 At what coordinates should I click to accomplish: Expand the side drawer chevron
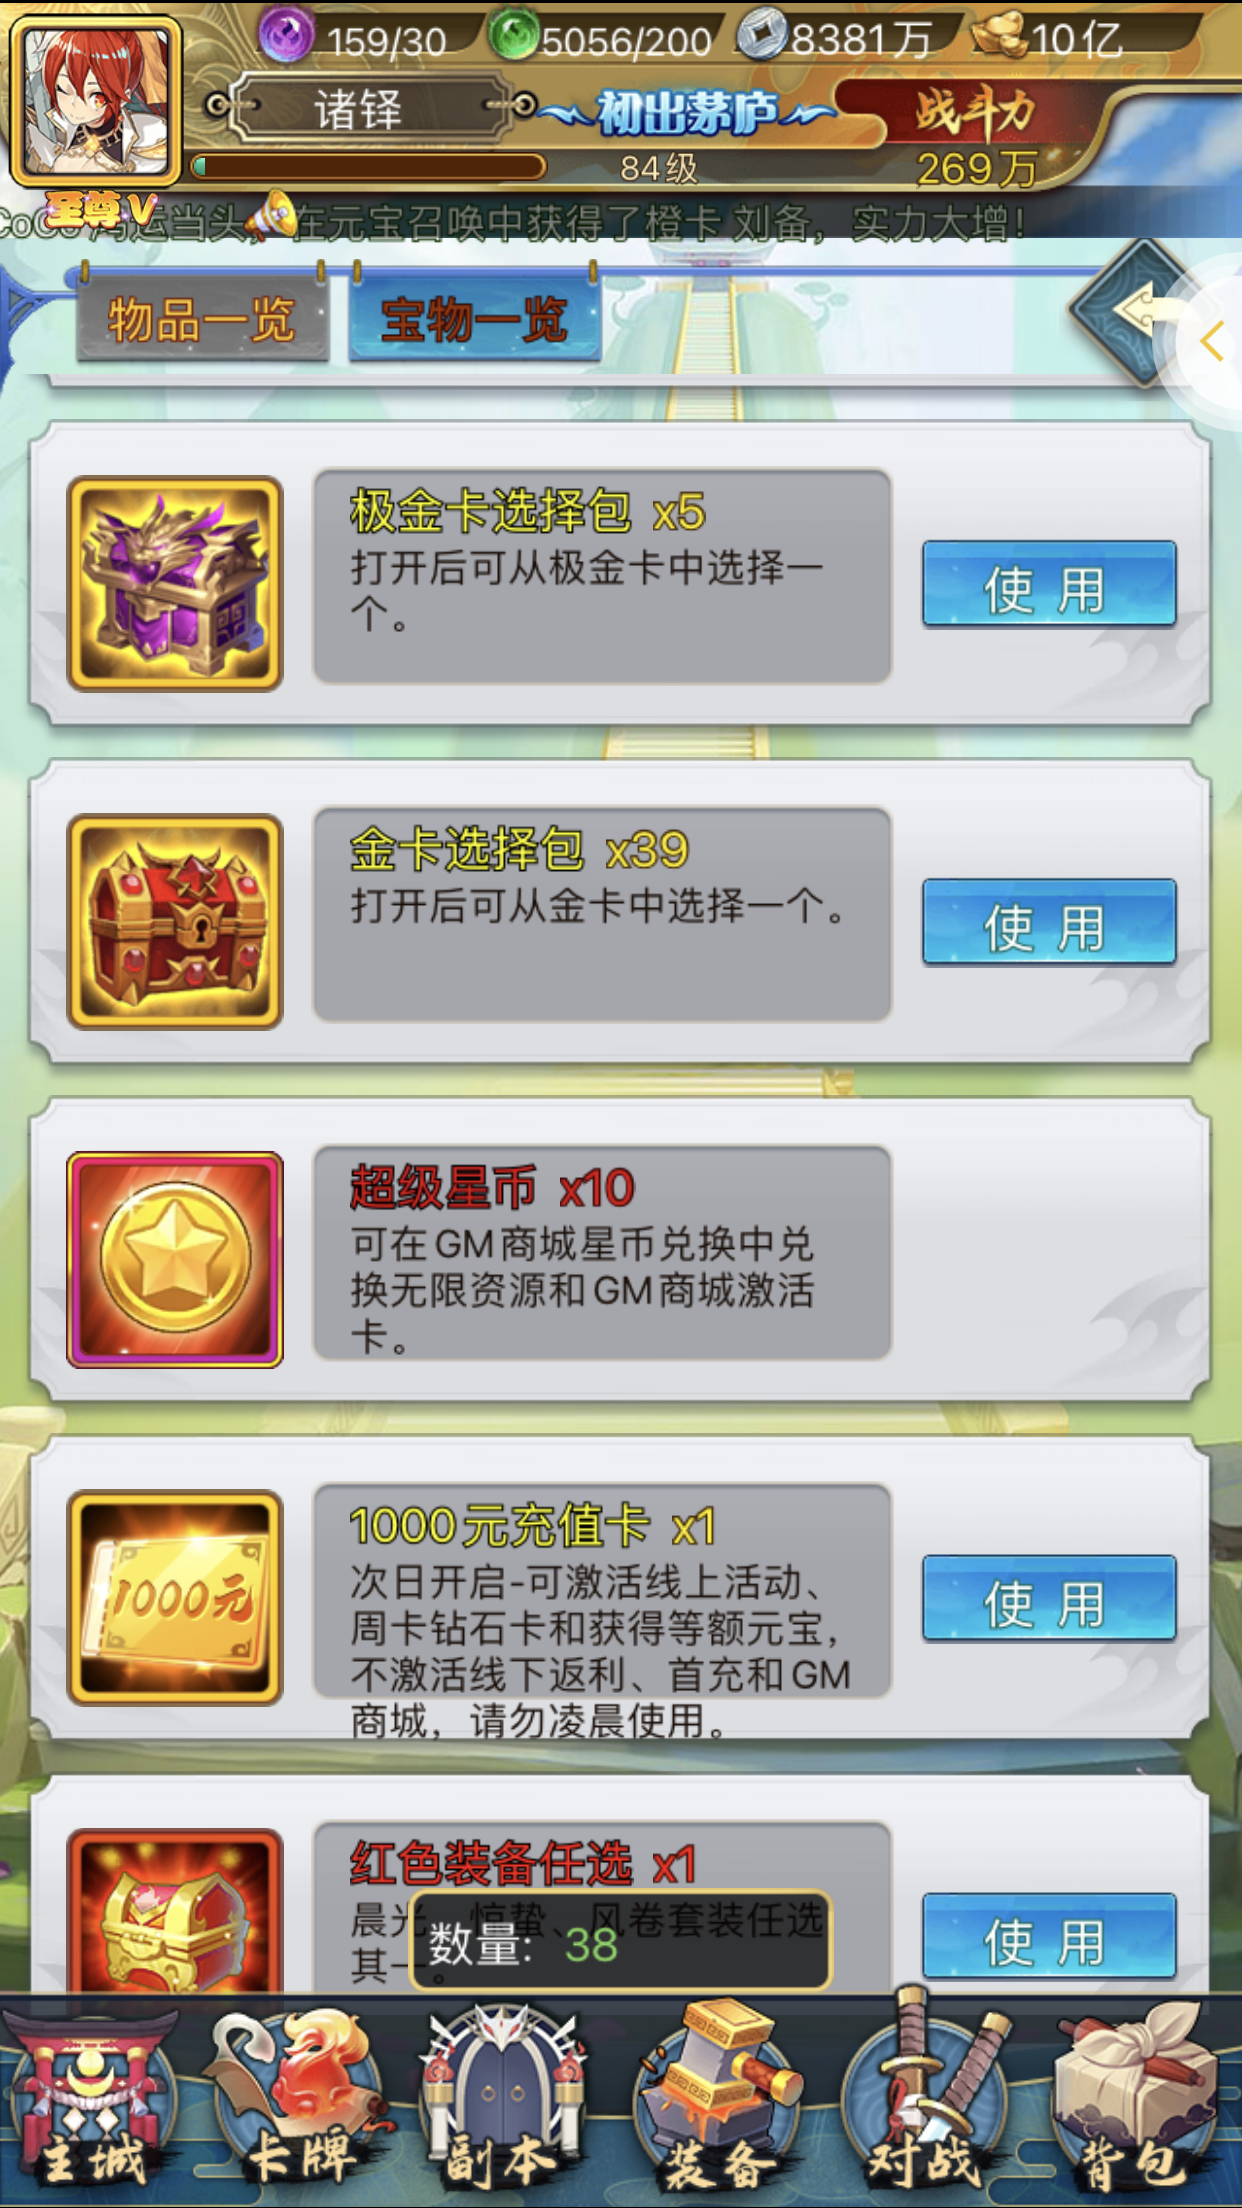pos(1212,342)
